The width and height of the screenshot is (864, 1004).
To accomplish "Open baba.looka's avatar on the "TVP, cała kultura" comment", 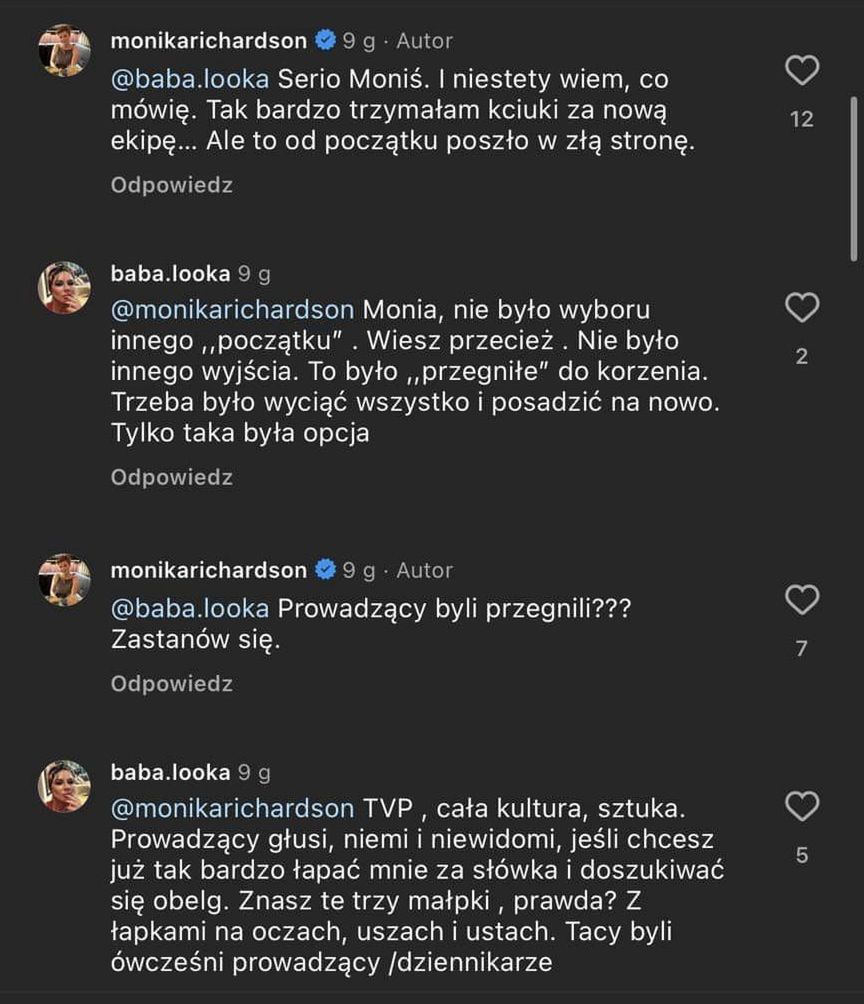I will click(64, 786).
